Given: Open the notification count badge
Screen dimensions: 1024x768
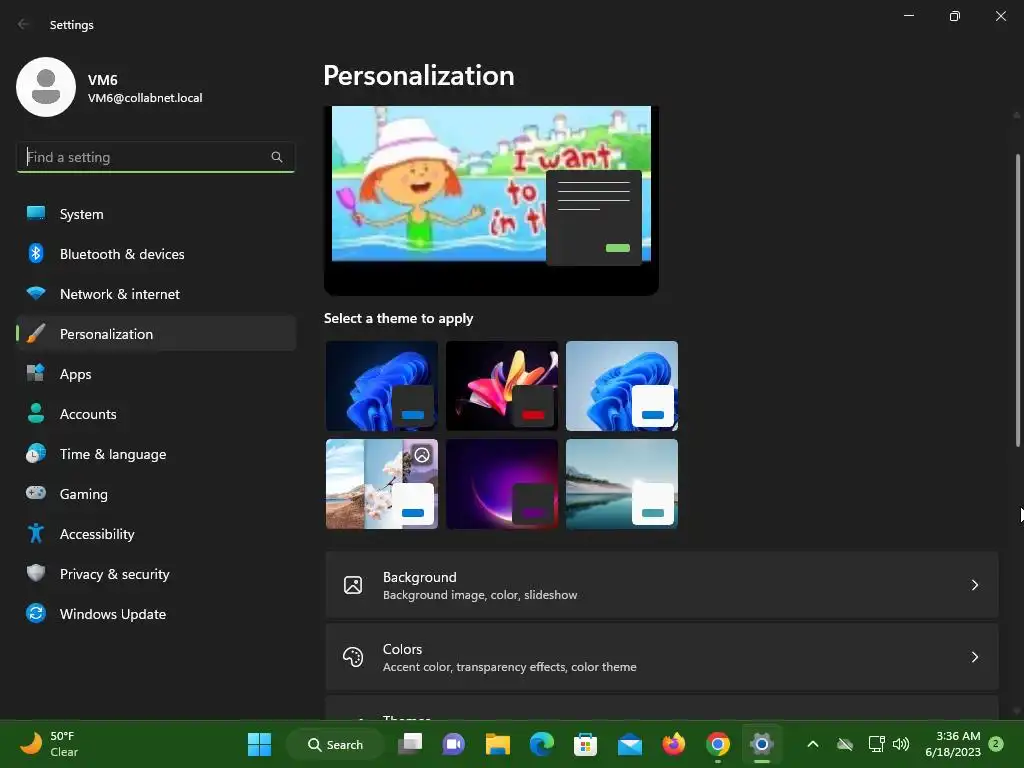Looking at the screenshot, I should click(996, 744).
